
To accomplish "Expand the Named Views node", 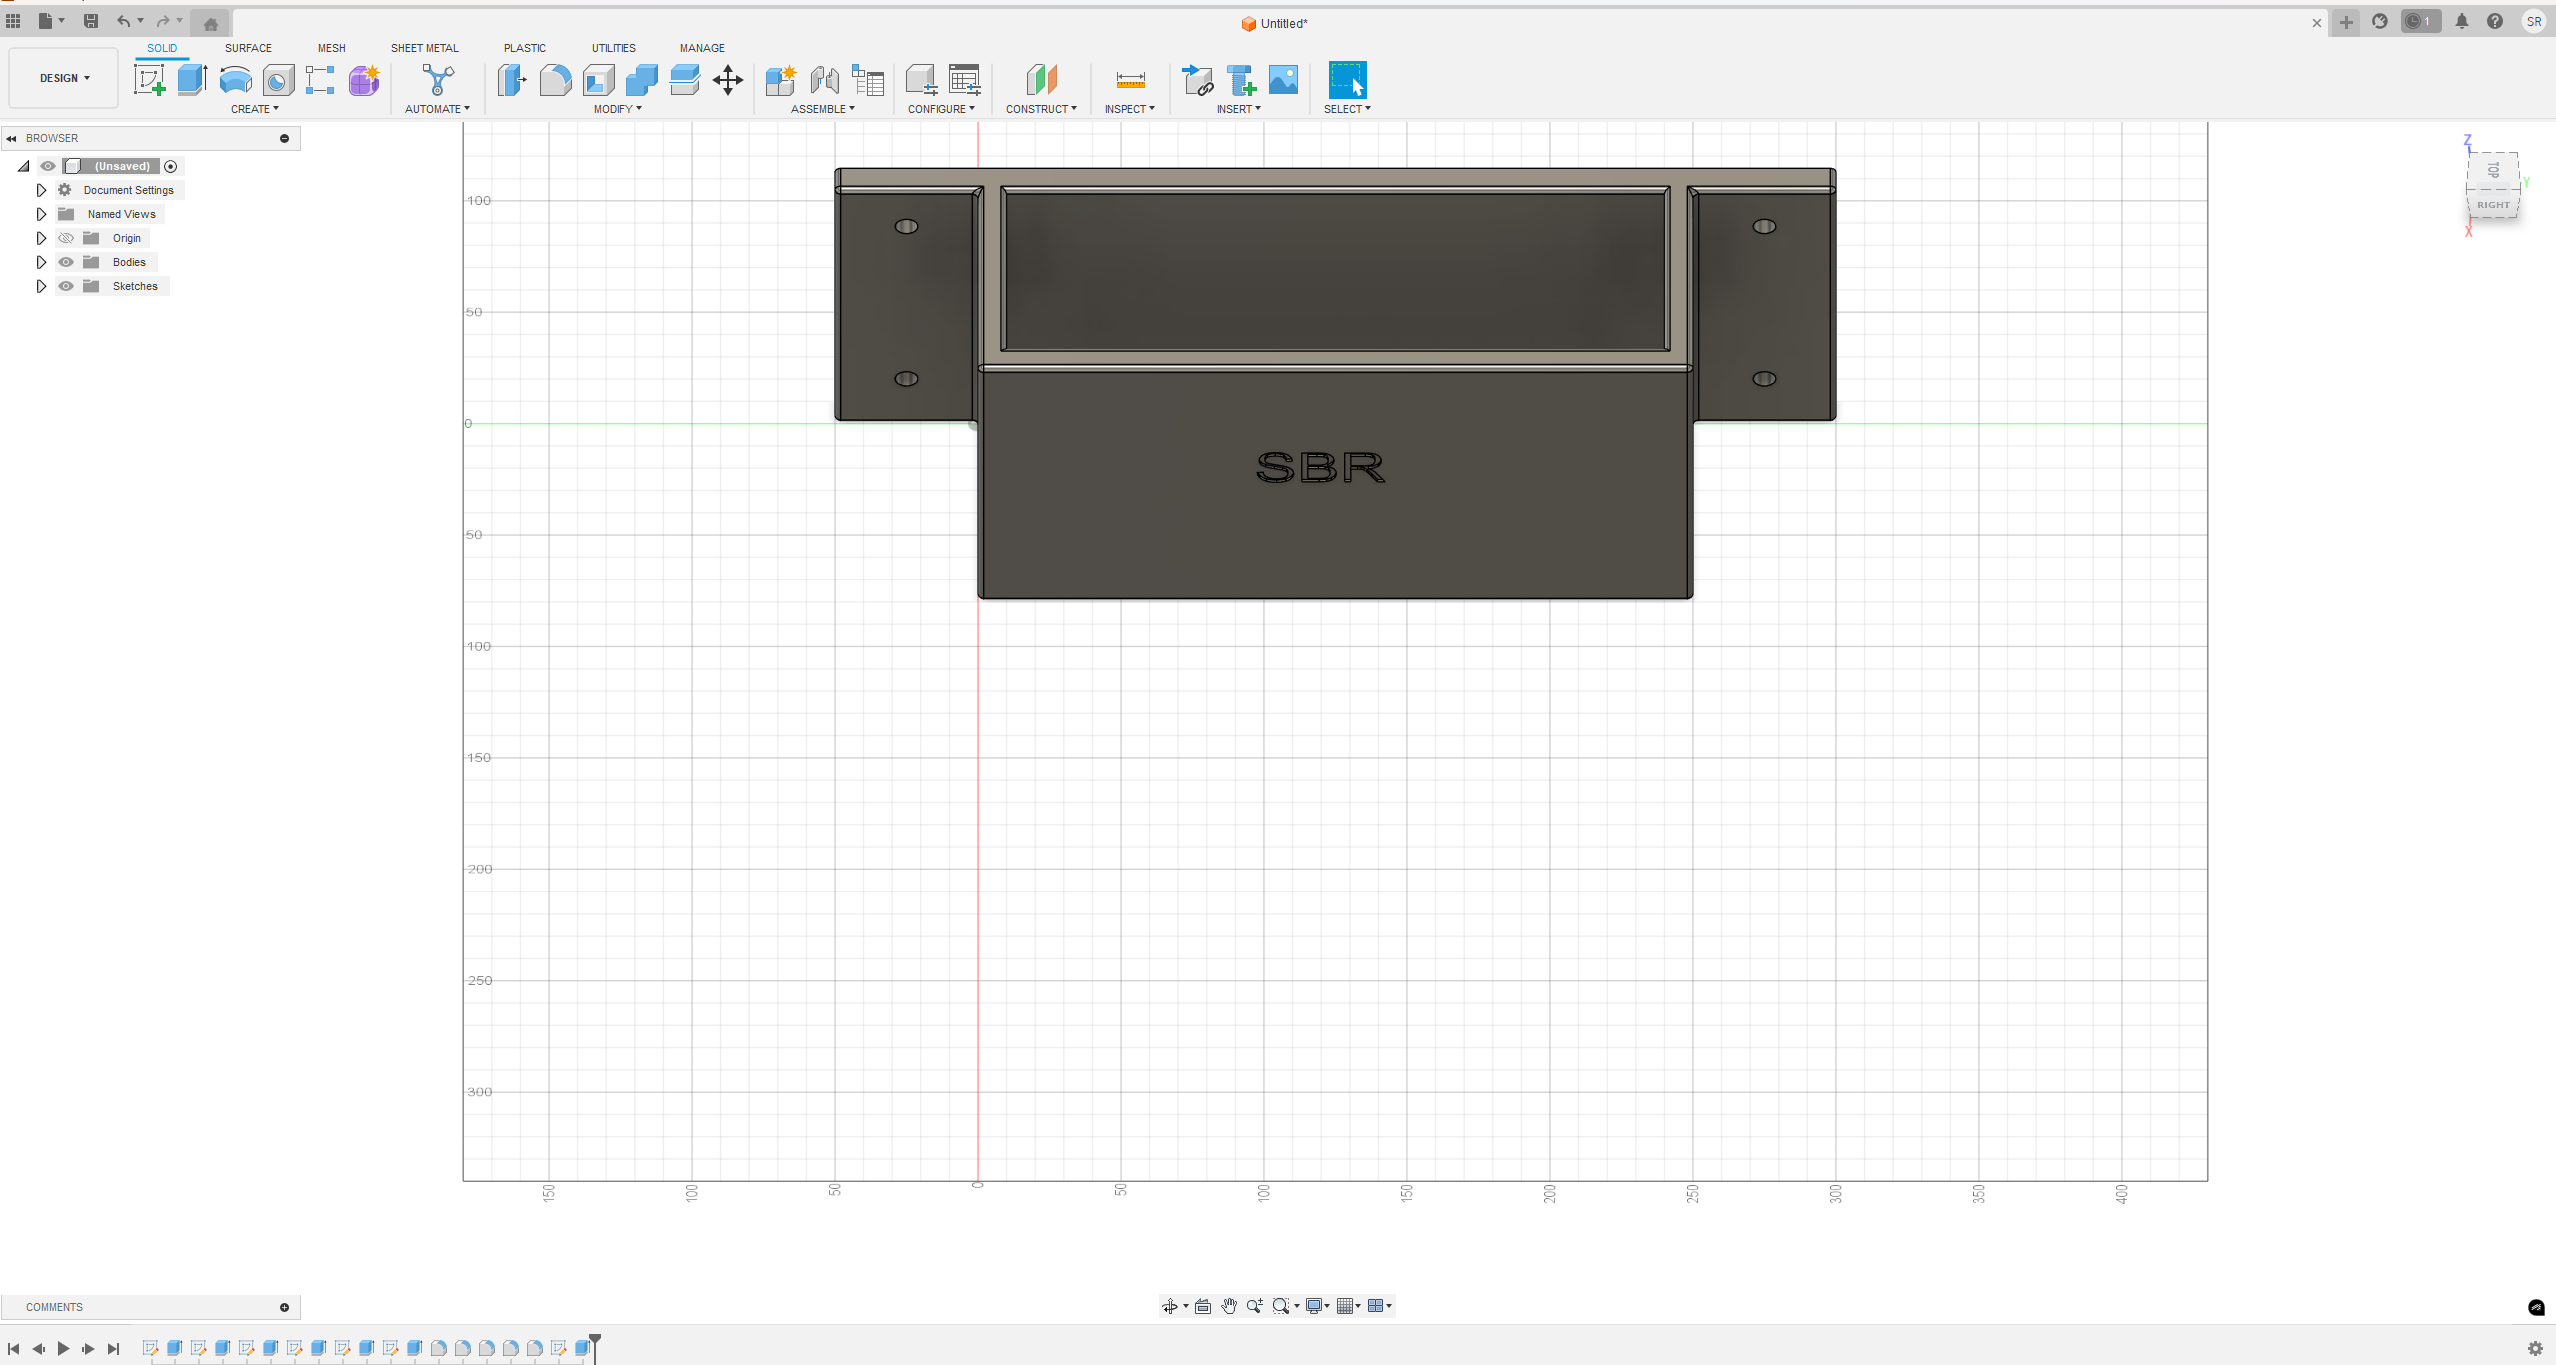I will 41,214.
